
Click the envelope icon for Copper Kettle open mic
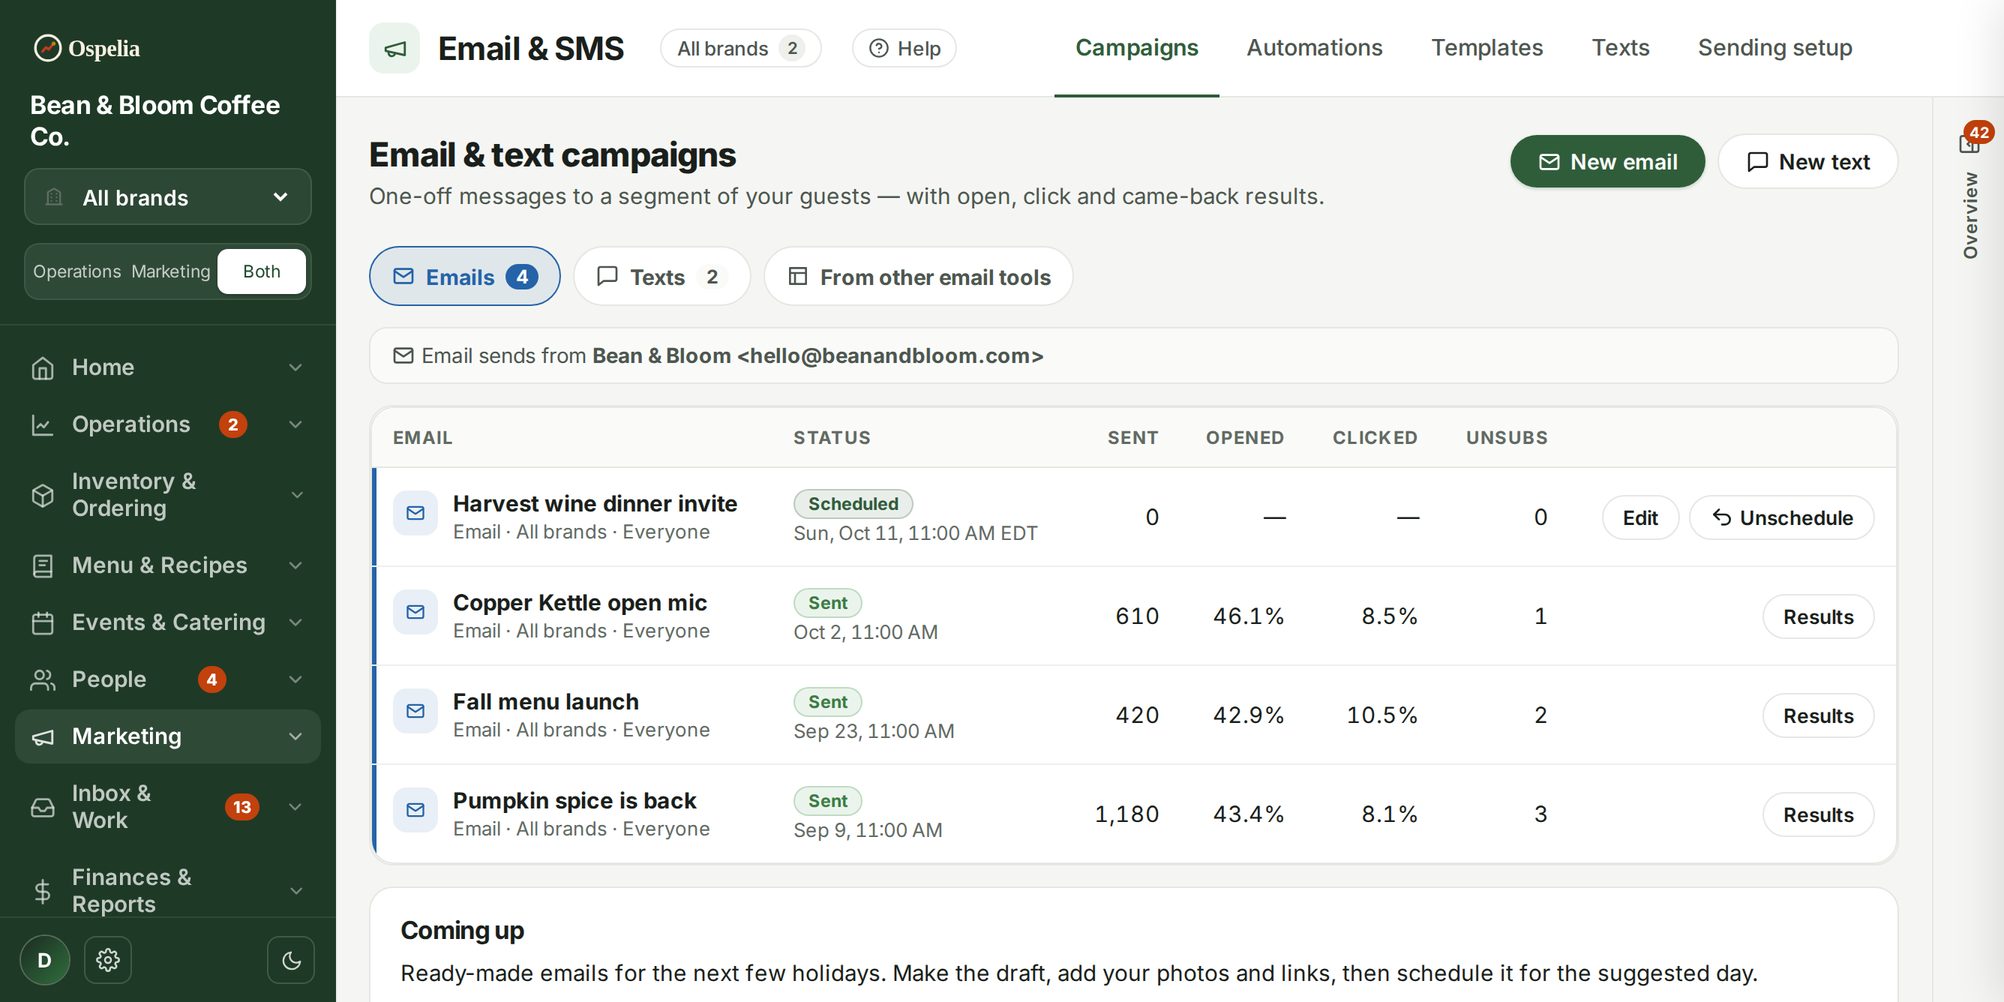pos(415,612)
